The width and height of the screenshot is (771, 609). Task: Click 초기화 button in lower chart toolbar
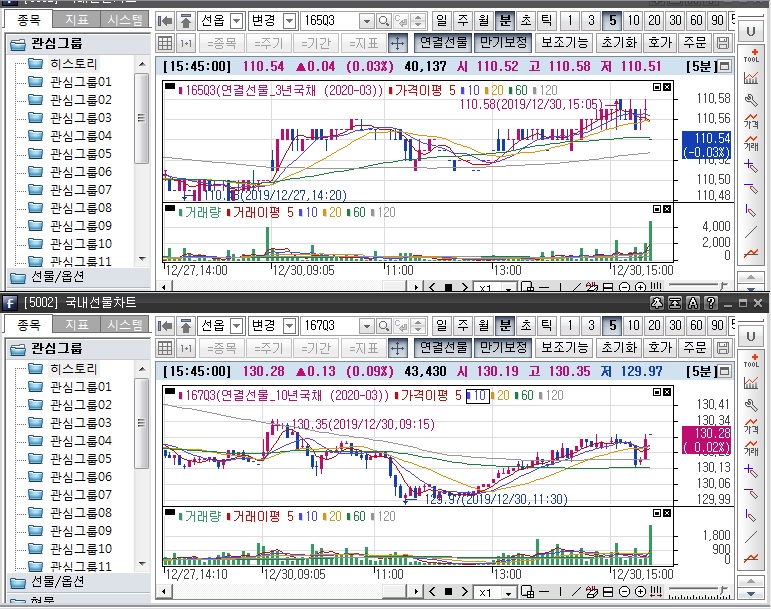pos(618,348)
